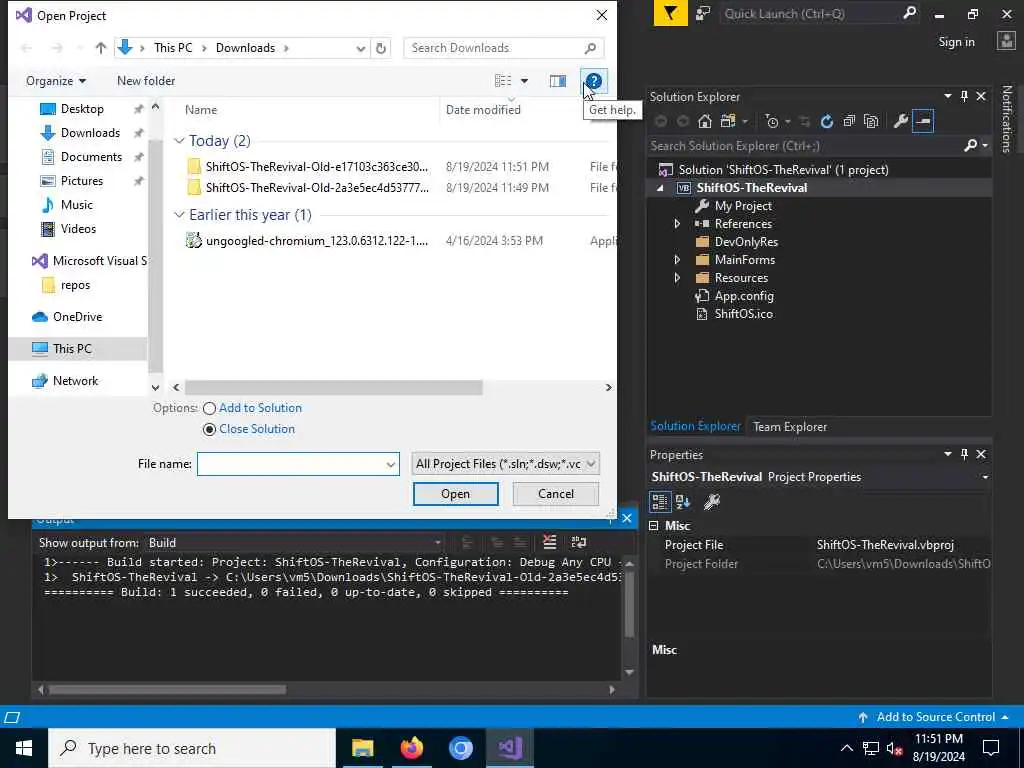1024x768 pixels.
Task: Pin the Solution Explorer panel with pushpin
Action: click(964, 97)
